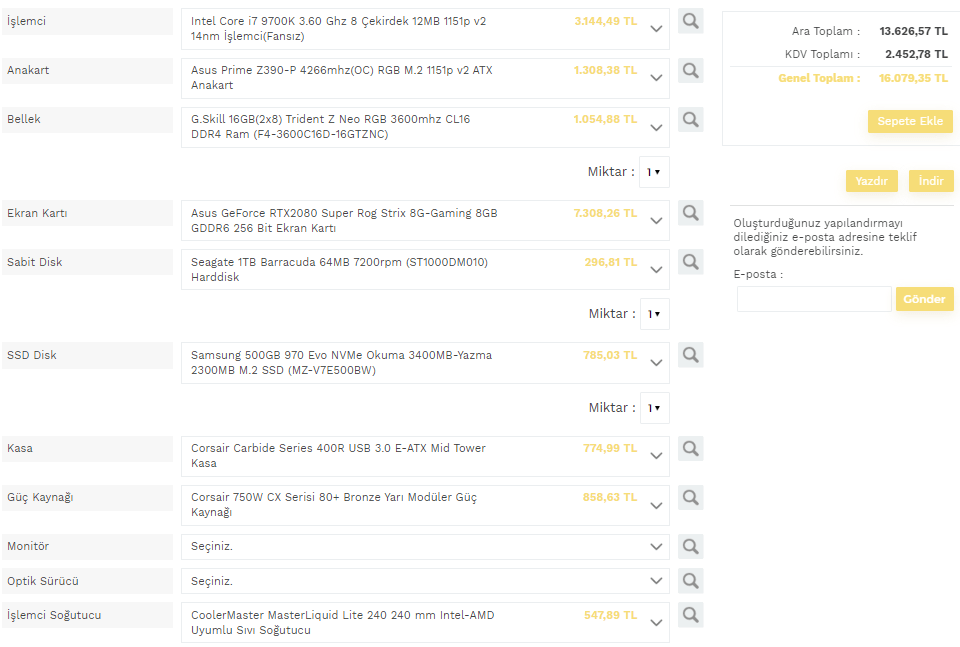Change the SSD Disk Miktar quantity
Viewport: 960px width, 647px height.
click(x=654, y=408)
